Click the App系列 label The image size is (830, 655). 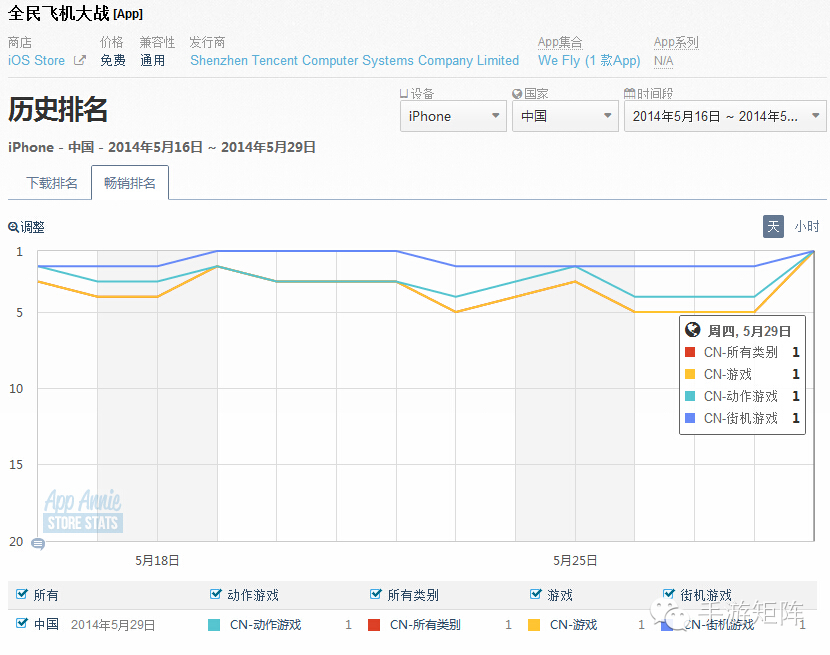pos(676,42)
